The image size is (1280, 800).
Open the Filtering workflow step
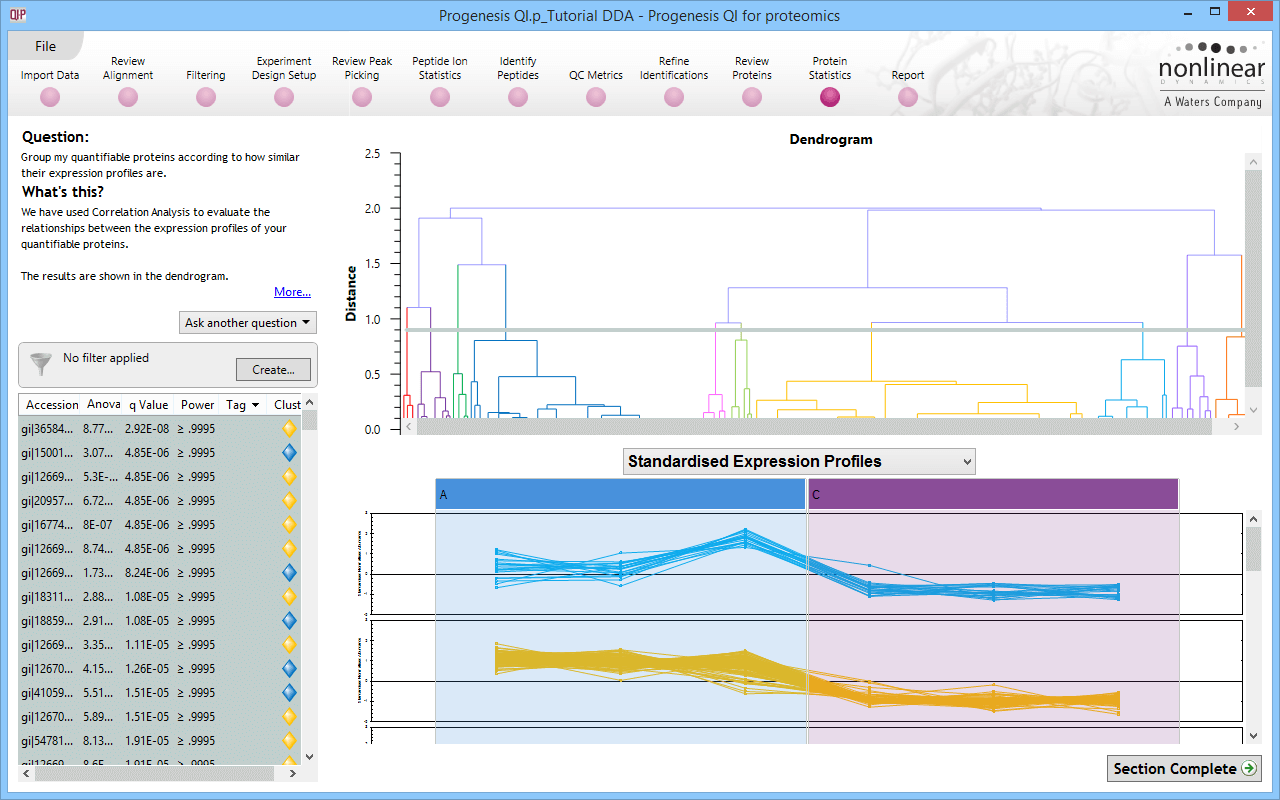coord(206,97)
